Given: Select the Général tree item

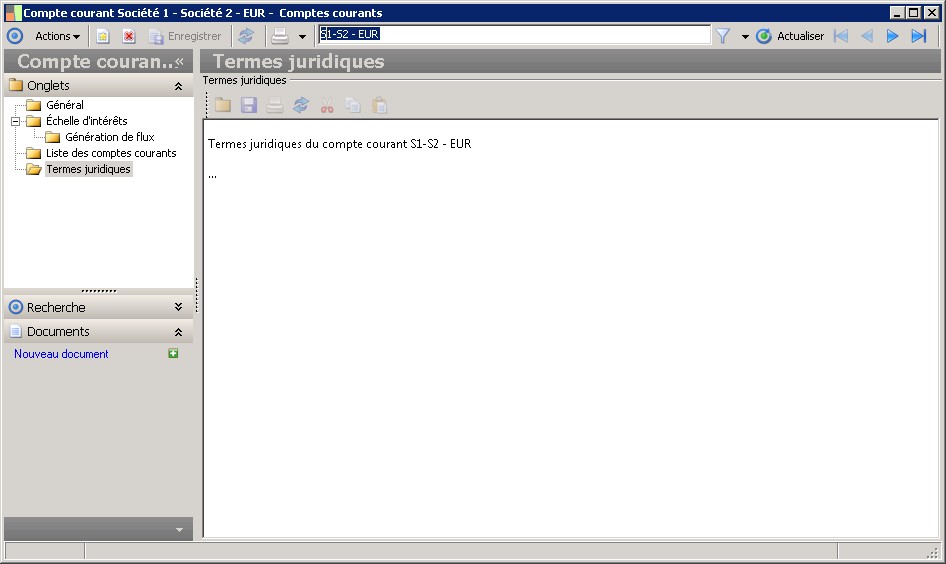Looking at the screenshot, I should [65, 105].
